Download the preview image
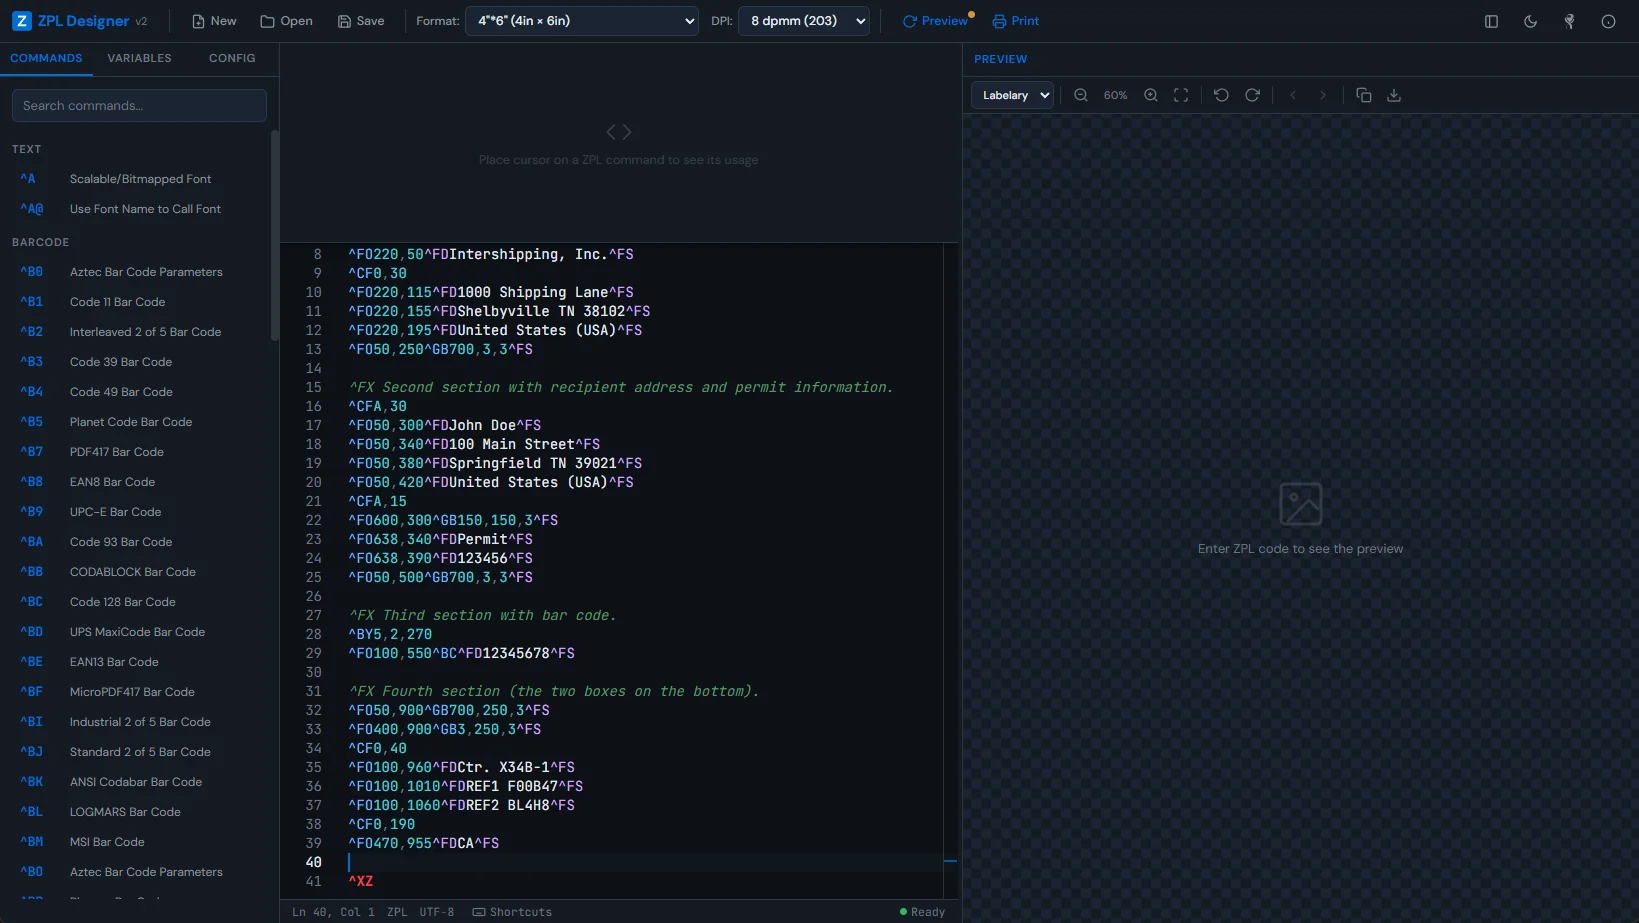 coord(1394,94)
